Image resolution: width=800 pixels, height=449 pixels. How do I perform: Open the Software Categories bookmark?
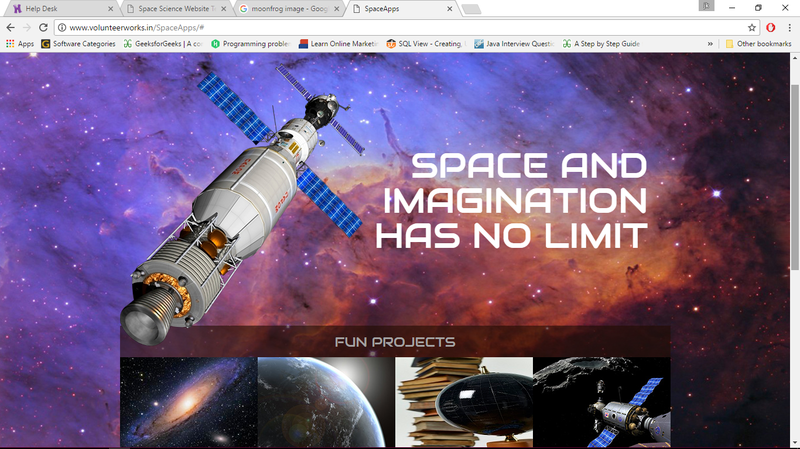[78, 44]
